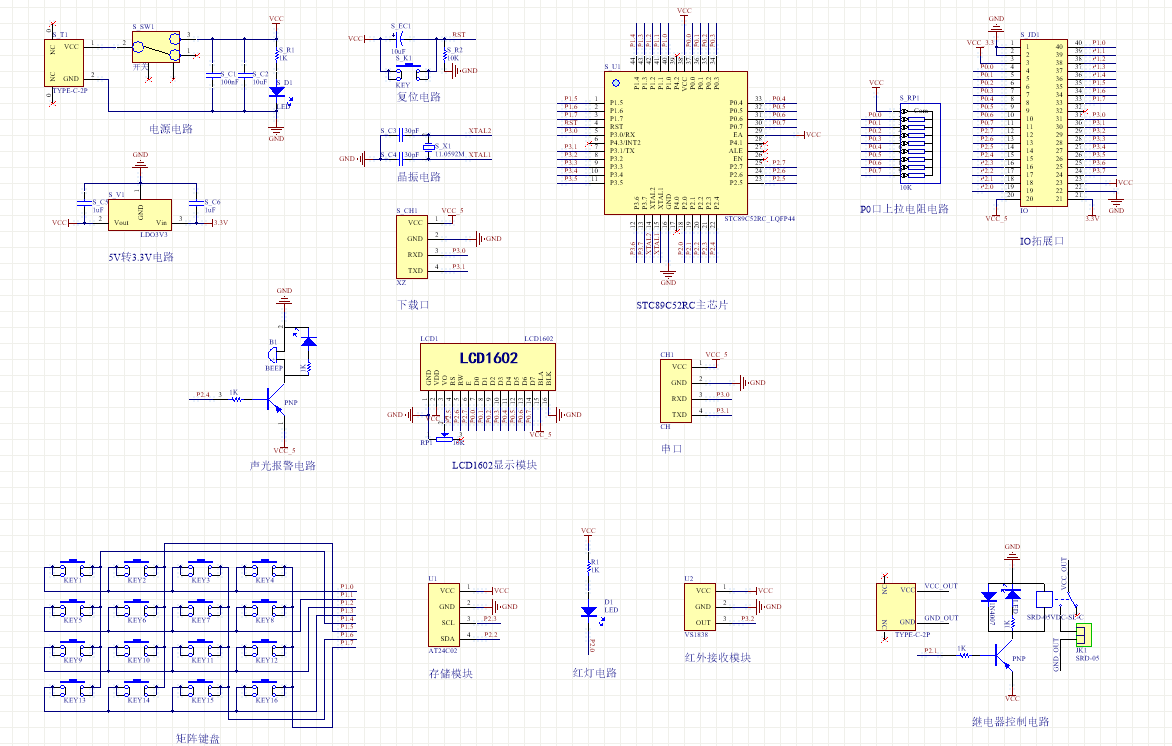
Task: Click the S_T1 TYPE-C-2P power connector
Action: 64,63
